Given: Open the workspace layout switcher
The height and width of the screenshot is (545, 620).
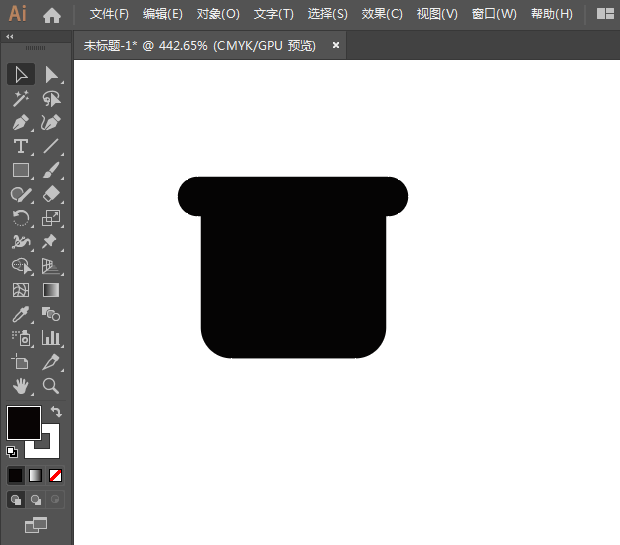Looking at the screenshot, I should (605, 14).
